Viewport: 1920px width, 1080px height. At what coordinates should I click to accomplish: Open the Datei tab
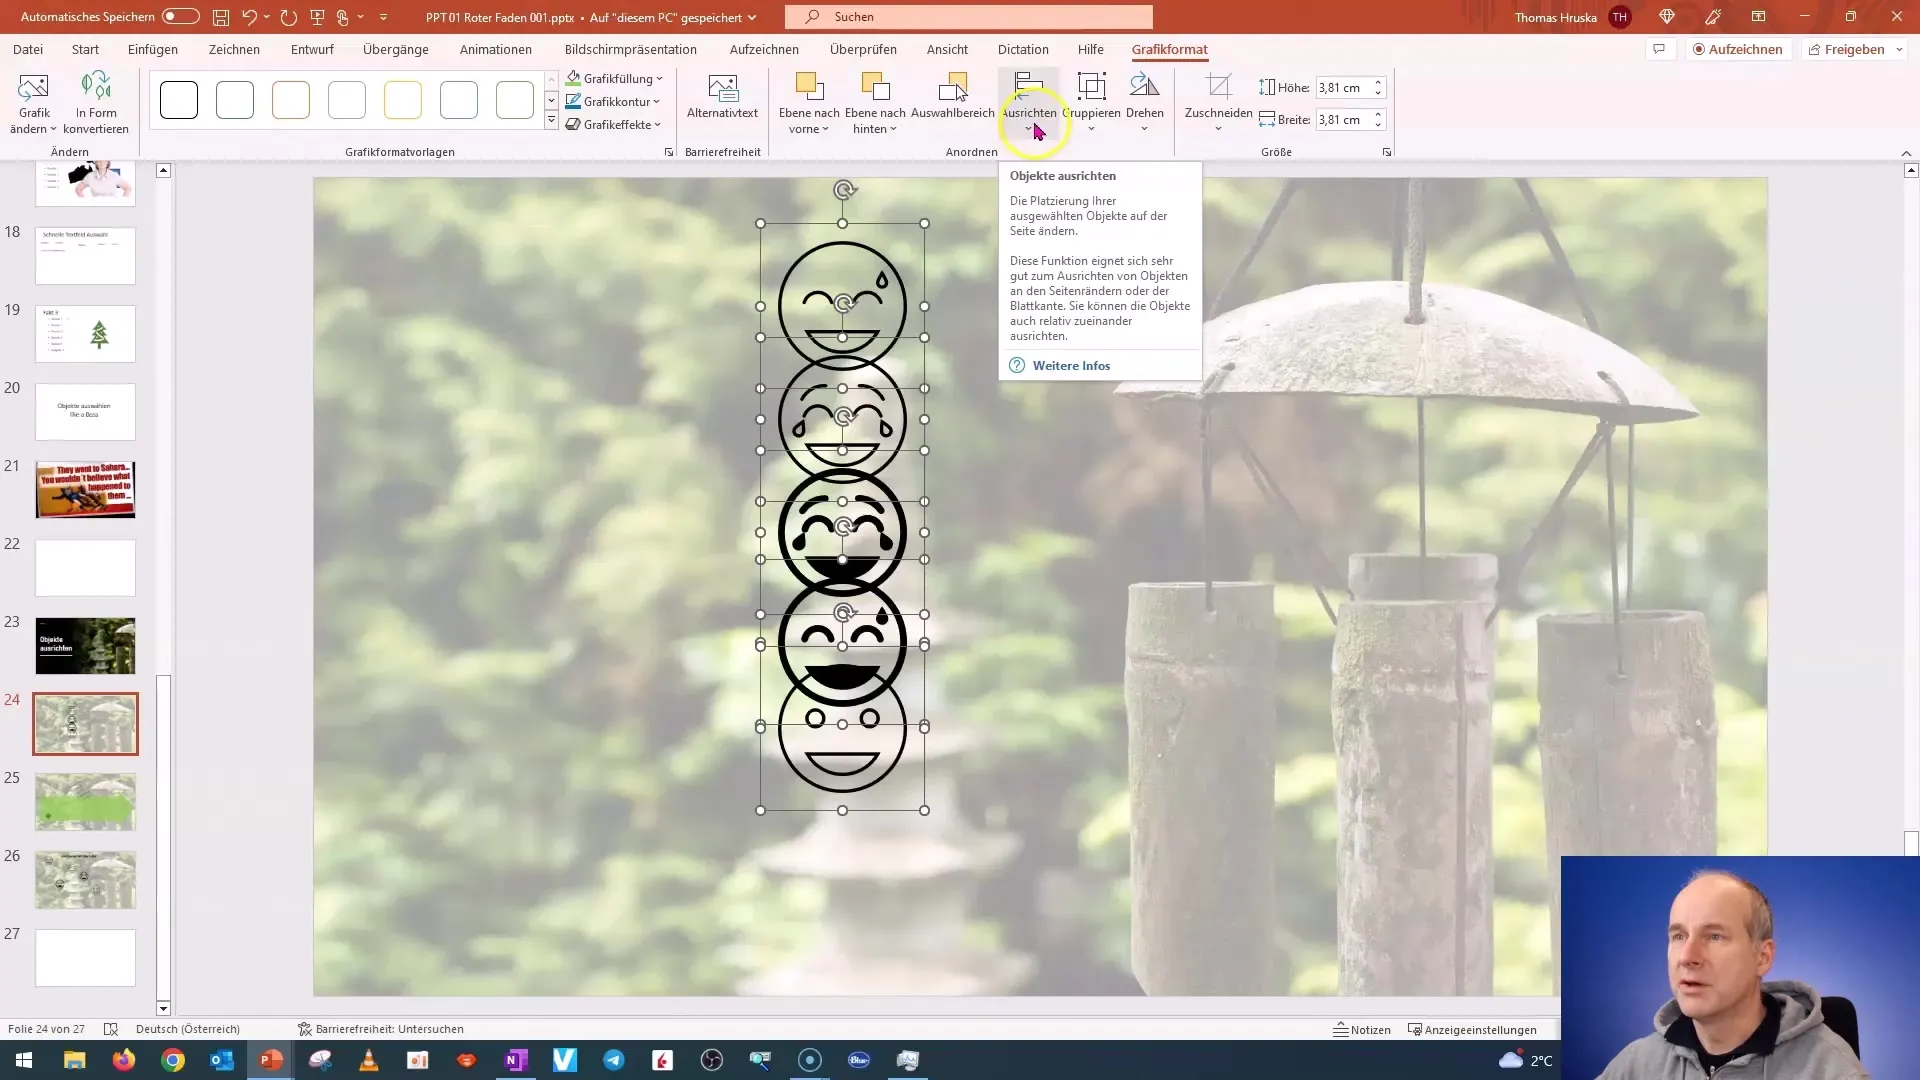(28, 49)
